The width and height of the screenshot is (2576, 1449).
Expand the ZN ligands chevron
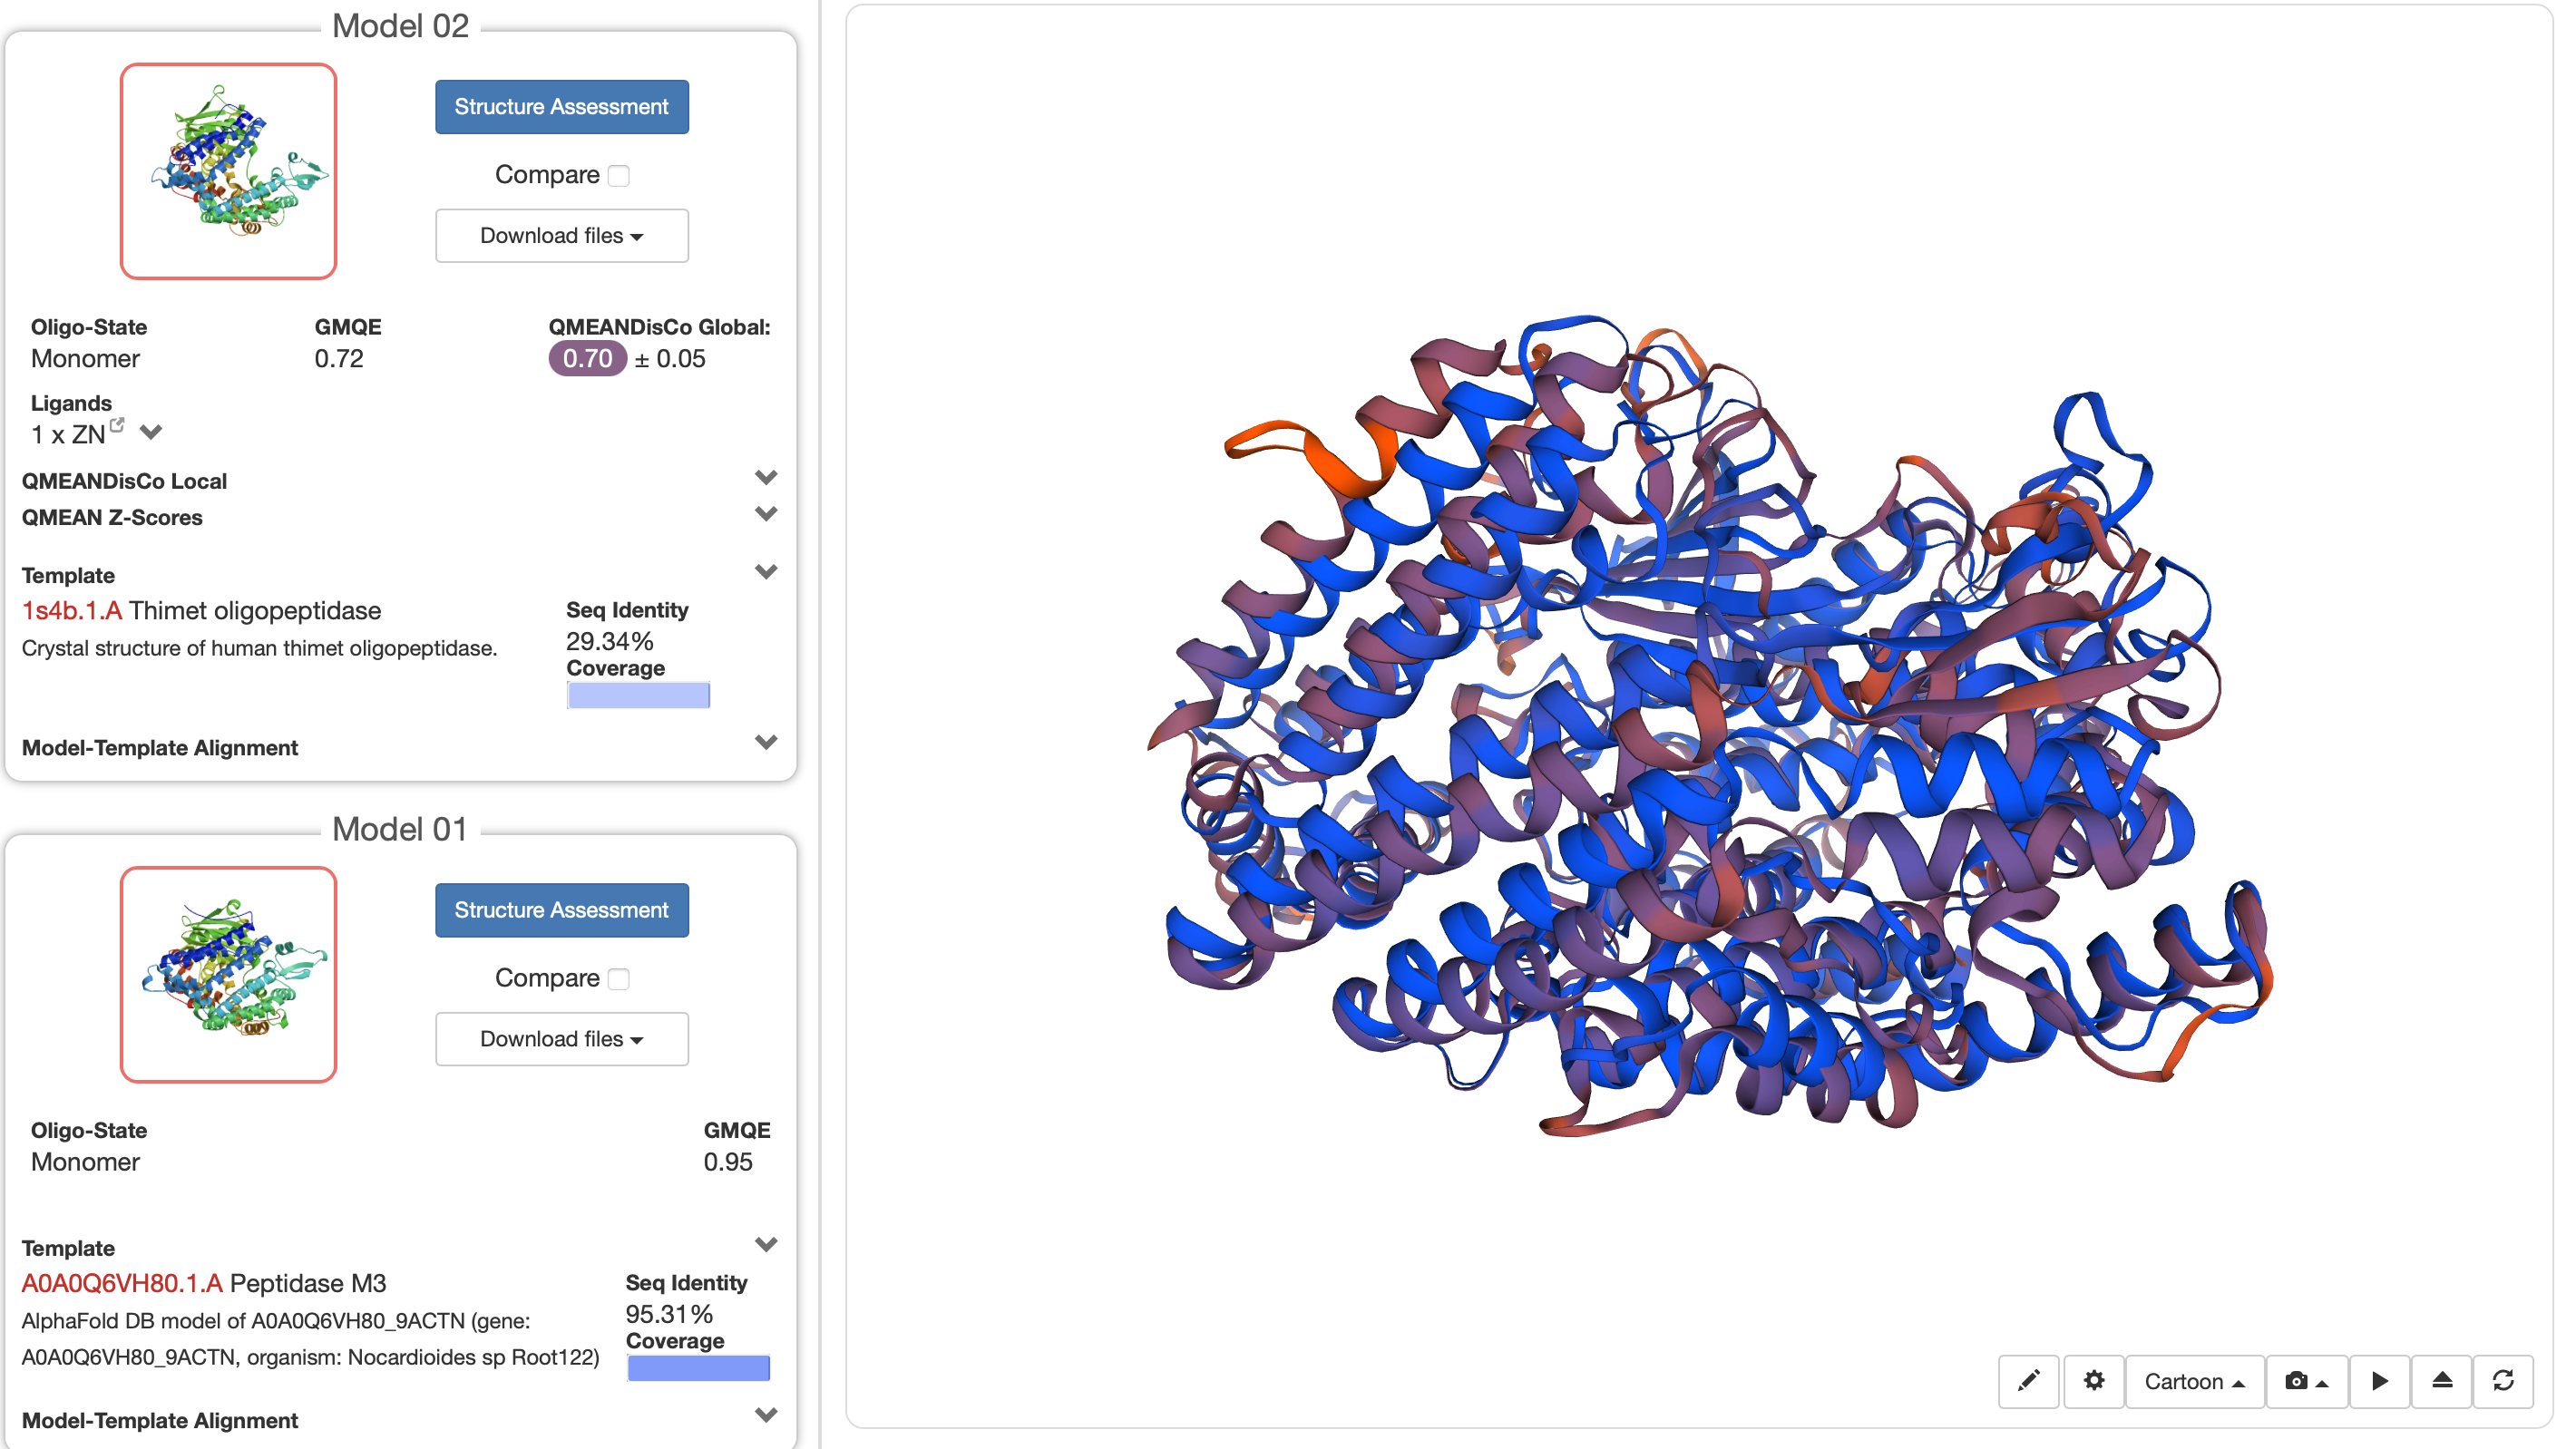point(151,433)
